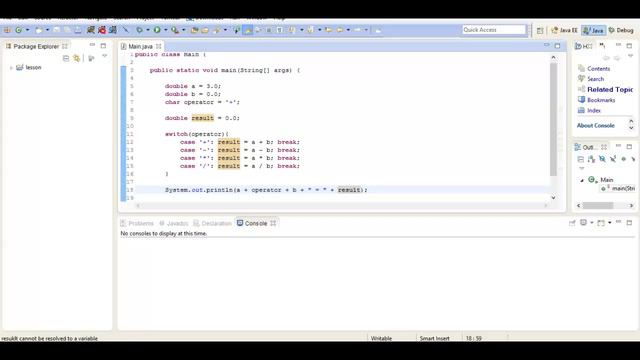Open the Outline view menu triangle

pyautogui.click(x=582, y=168)
